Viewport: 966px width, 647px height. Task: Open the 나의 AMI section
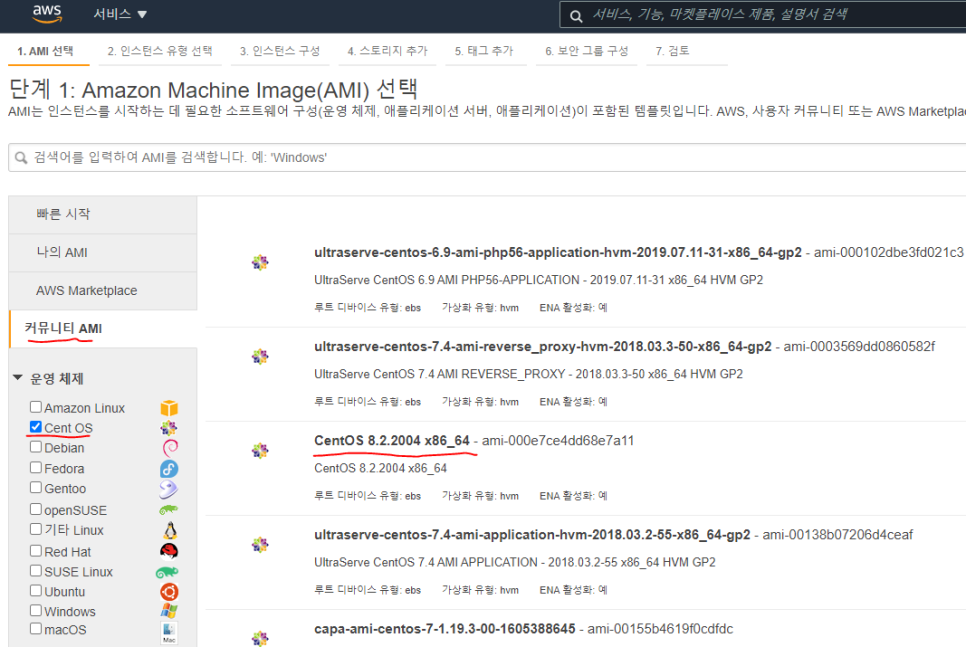pos(103,253)
